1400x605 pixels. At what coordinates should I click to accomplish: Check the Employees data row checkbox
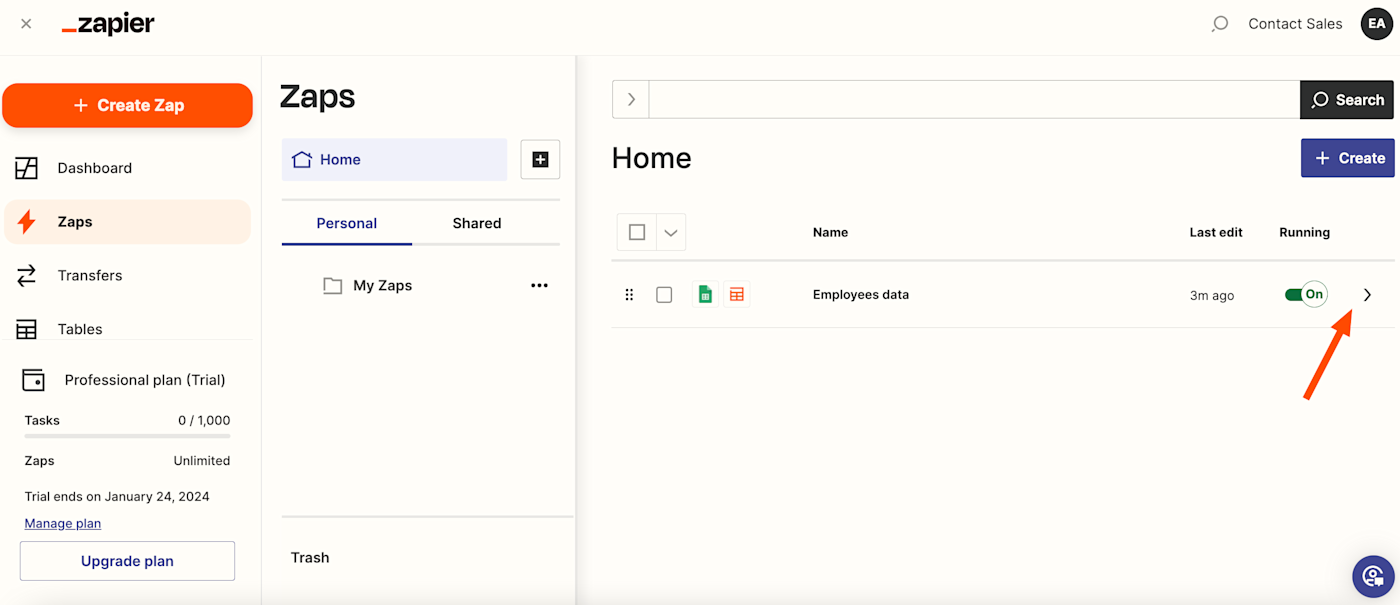click(x=664, y=295)
